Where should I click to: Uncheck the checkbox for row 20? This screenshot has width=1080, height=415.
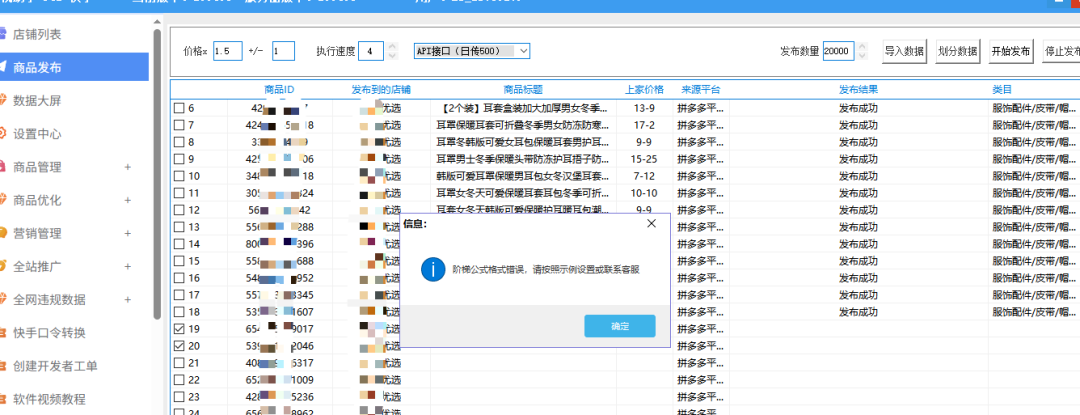(179, 345)
